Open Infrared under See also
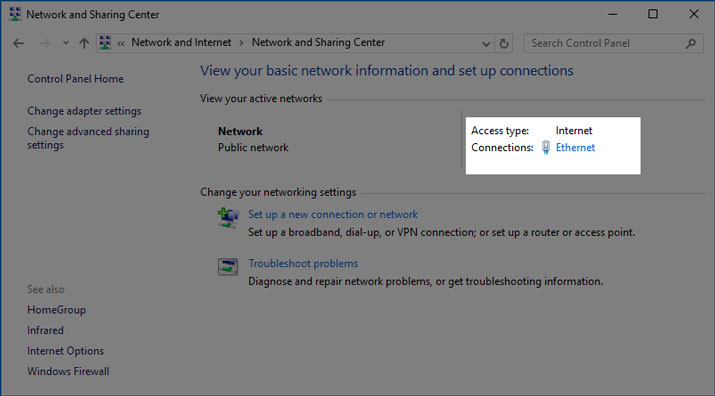This screenshot has width=715, height=396. coord(45,330)
